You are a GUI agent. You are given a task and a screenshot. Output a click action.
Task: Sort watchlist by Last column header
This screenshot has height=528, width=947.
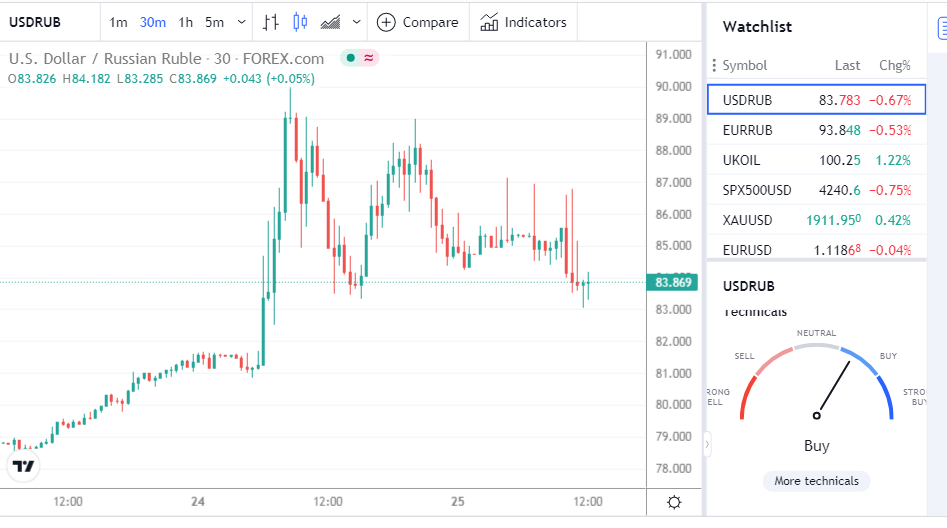847,65
